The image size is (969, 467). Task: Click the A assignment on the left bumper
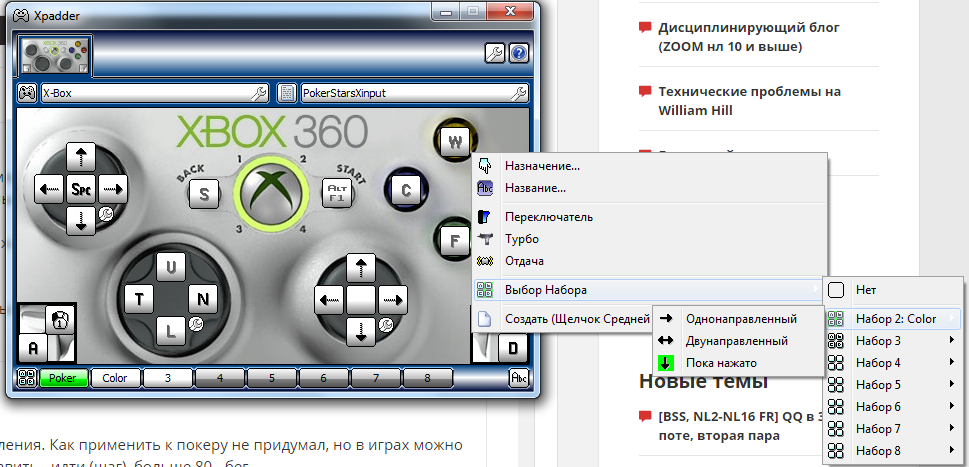point(33,348)
